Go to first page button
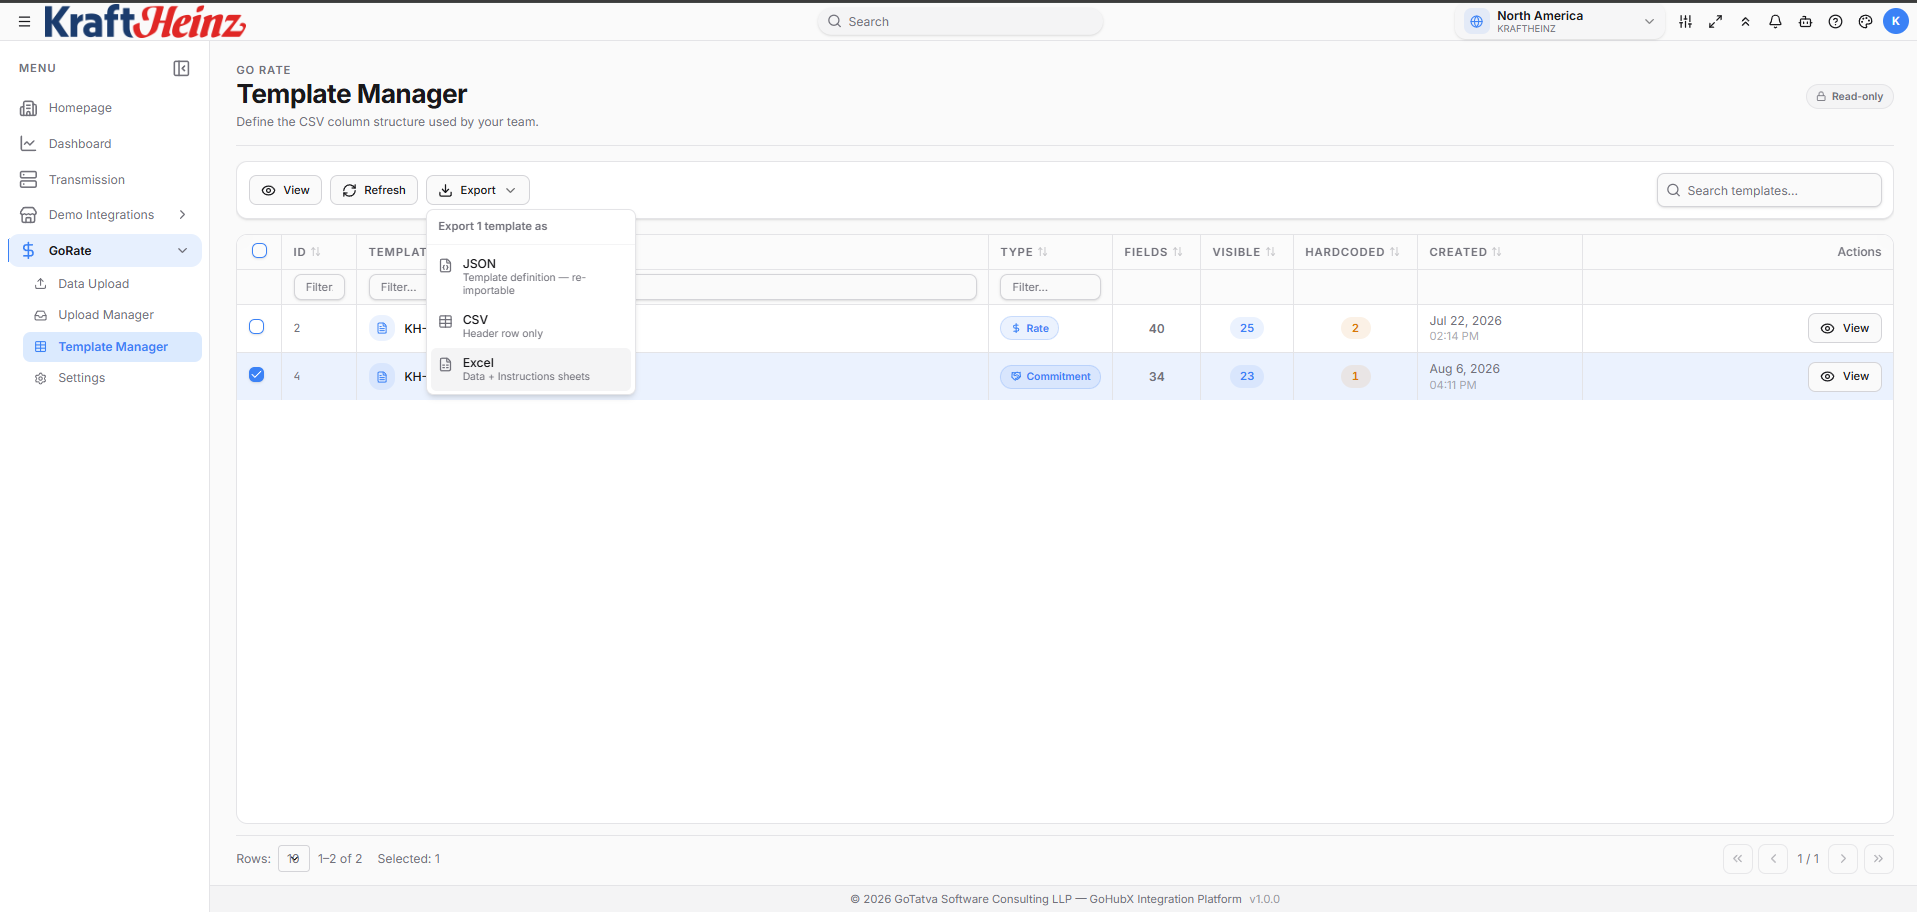This screenshot has height=912, width=1917. [x=1738, y=859]
